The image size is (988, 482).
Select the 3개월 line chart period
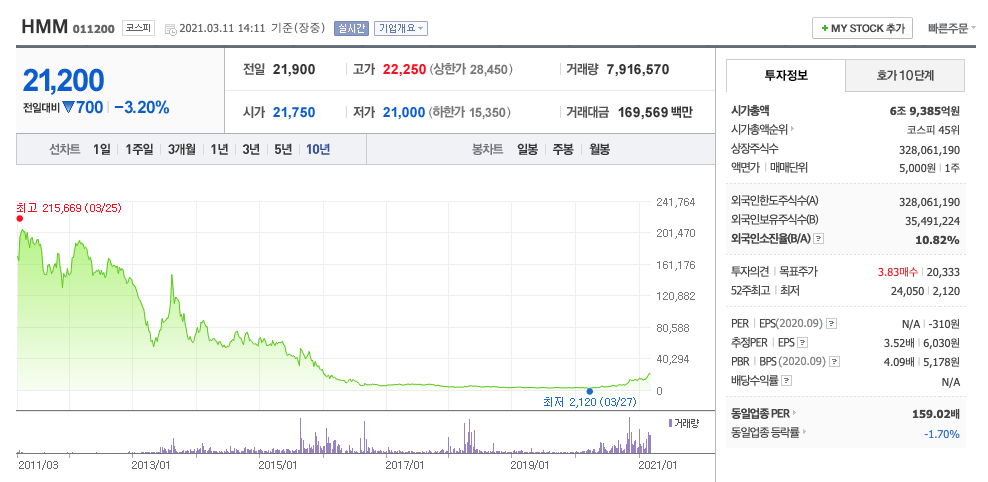point(181,149)
